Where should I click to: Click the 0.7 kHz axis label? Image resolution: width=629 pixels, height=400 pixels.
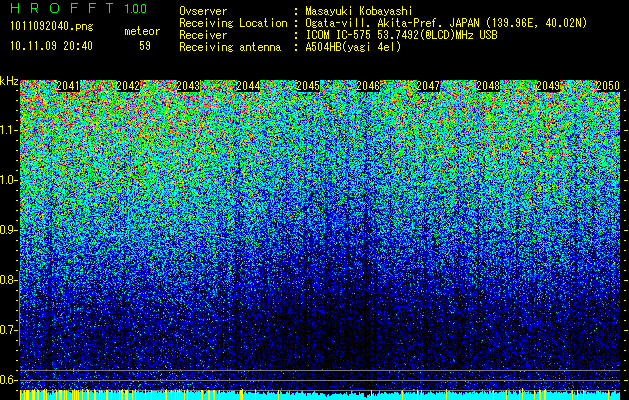point(7,330)
